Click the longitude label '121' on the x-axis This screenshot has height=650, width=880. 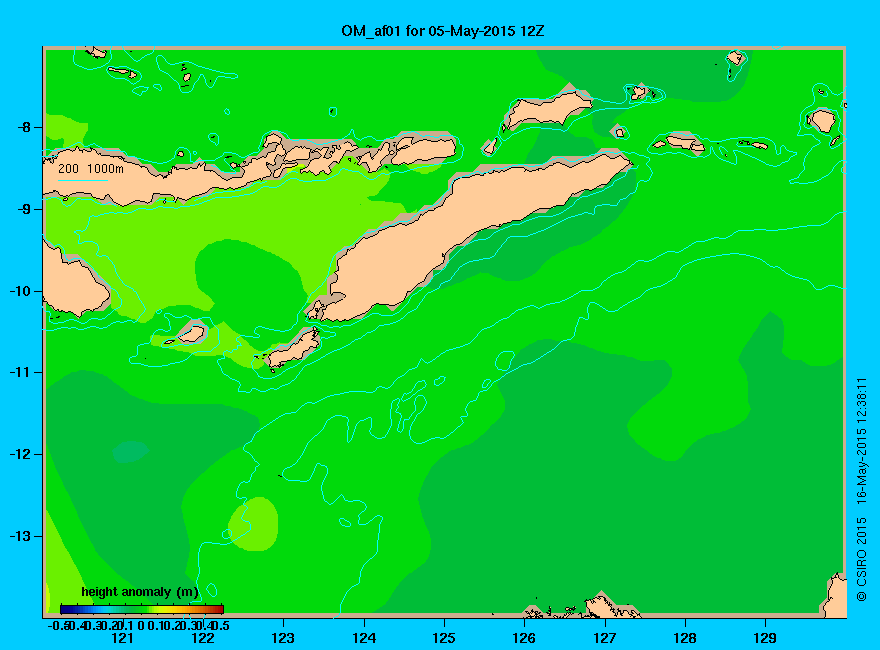coord(122,638)
